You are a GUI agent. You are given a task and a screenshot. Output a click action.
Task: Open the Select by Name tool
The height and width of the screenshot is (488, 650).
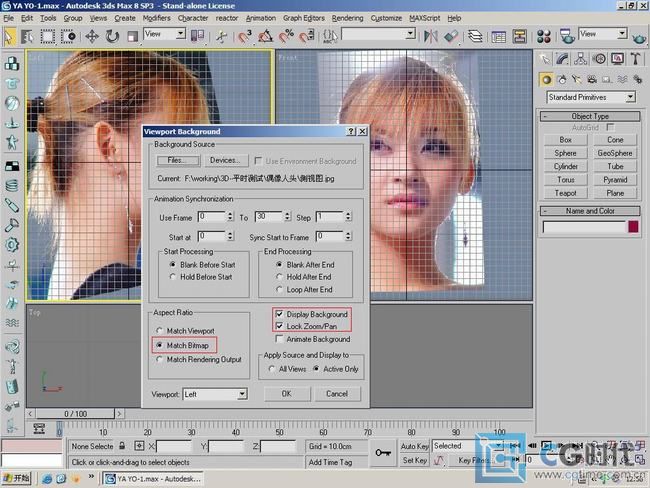[27, 36]
